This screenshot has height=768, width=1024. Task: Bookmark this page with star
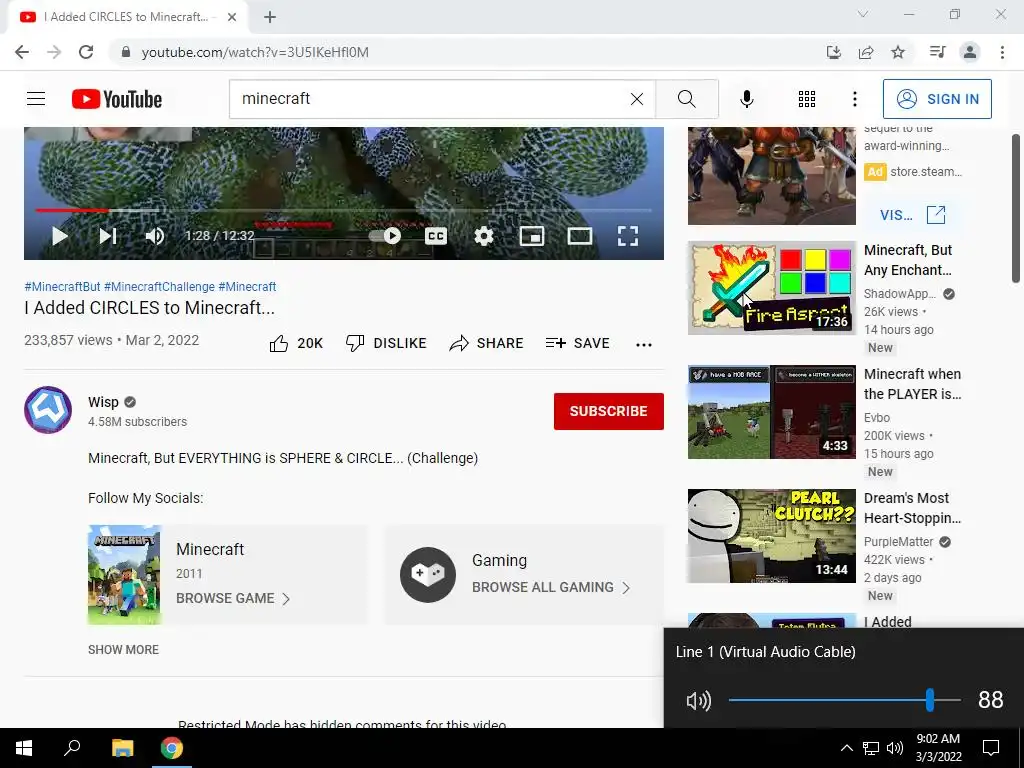(898, 52)
